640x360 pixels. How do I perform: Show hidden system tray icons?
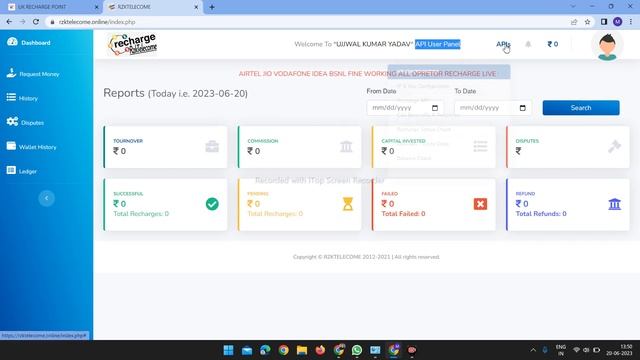(533, 350)
